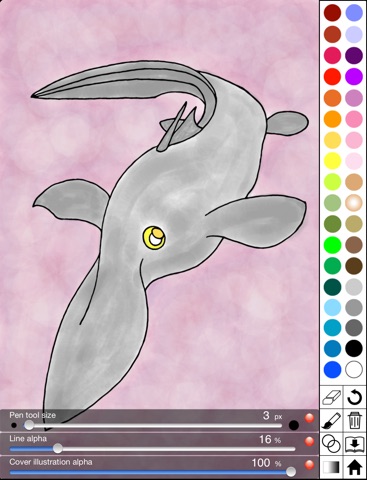The height and width of the screenshot is (480, 367).
Task: Choose the bright green color swatch
Action: [x=332, y=245]
